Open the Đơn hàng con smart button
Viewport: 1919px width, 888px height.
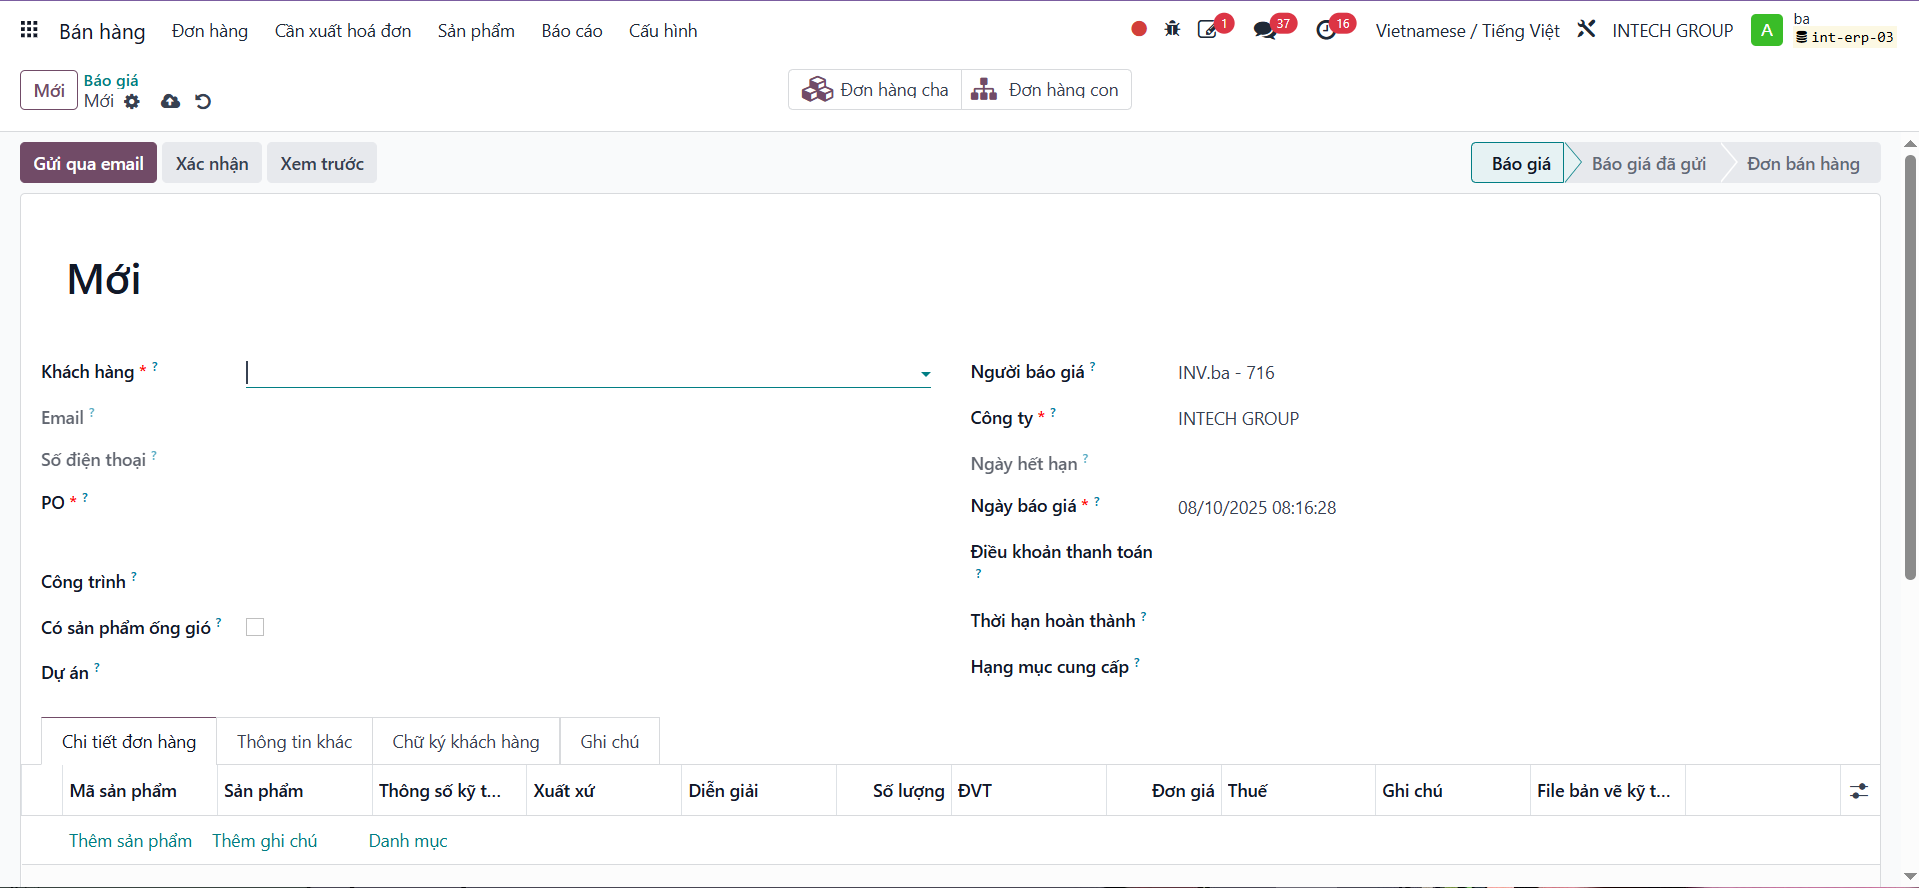pyautogui.click(x=1046, y=89)
